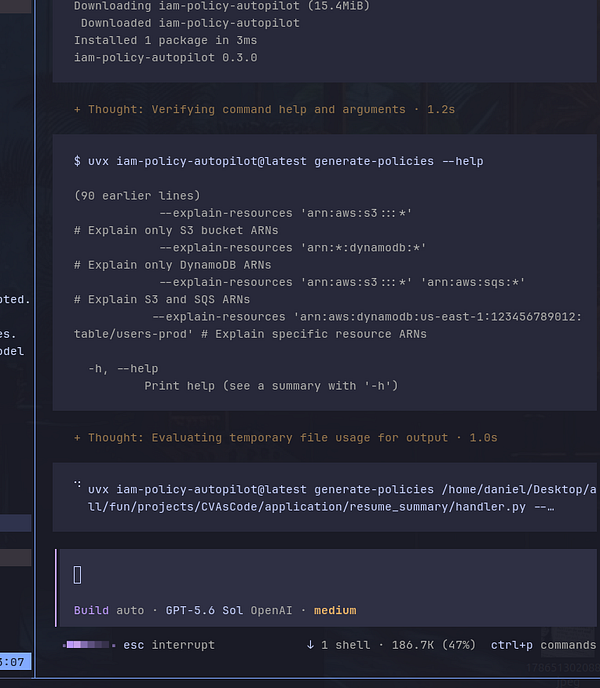Click the '(90 earlier lines)' collapsed output text
The height and width of the screenshot is (688, 600).
(137, 195)
